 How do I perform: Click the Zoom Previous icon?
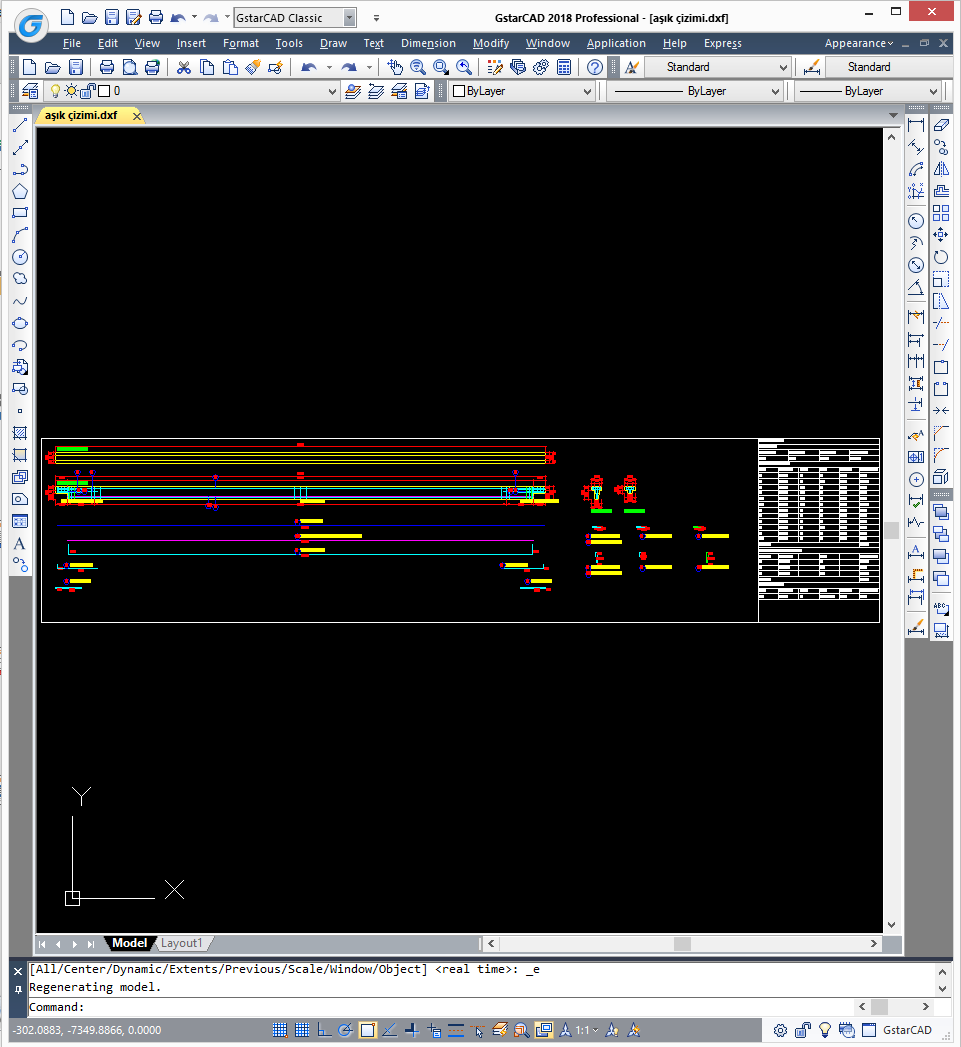coord(463,67)
